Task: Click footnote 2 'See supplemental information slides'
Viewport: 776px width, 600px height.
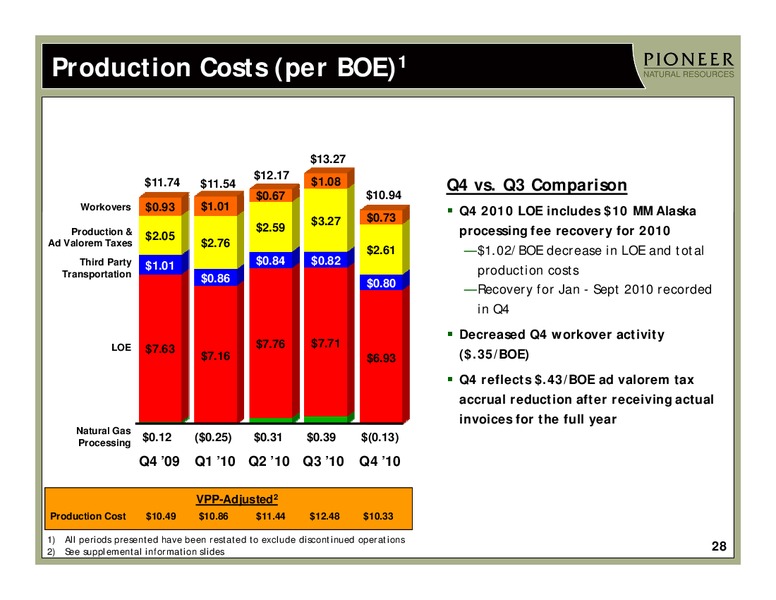Action: tap(136, 551)
